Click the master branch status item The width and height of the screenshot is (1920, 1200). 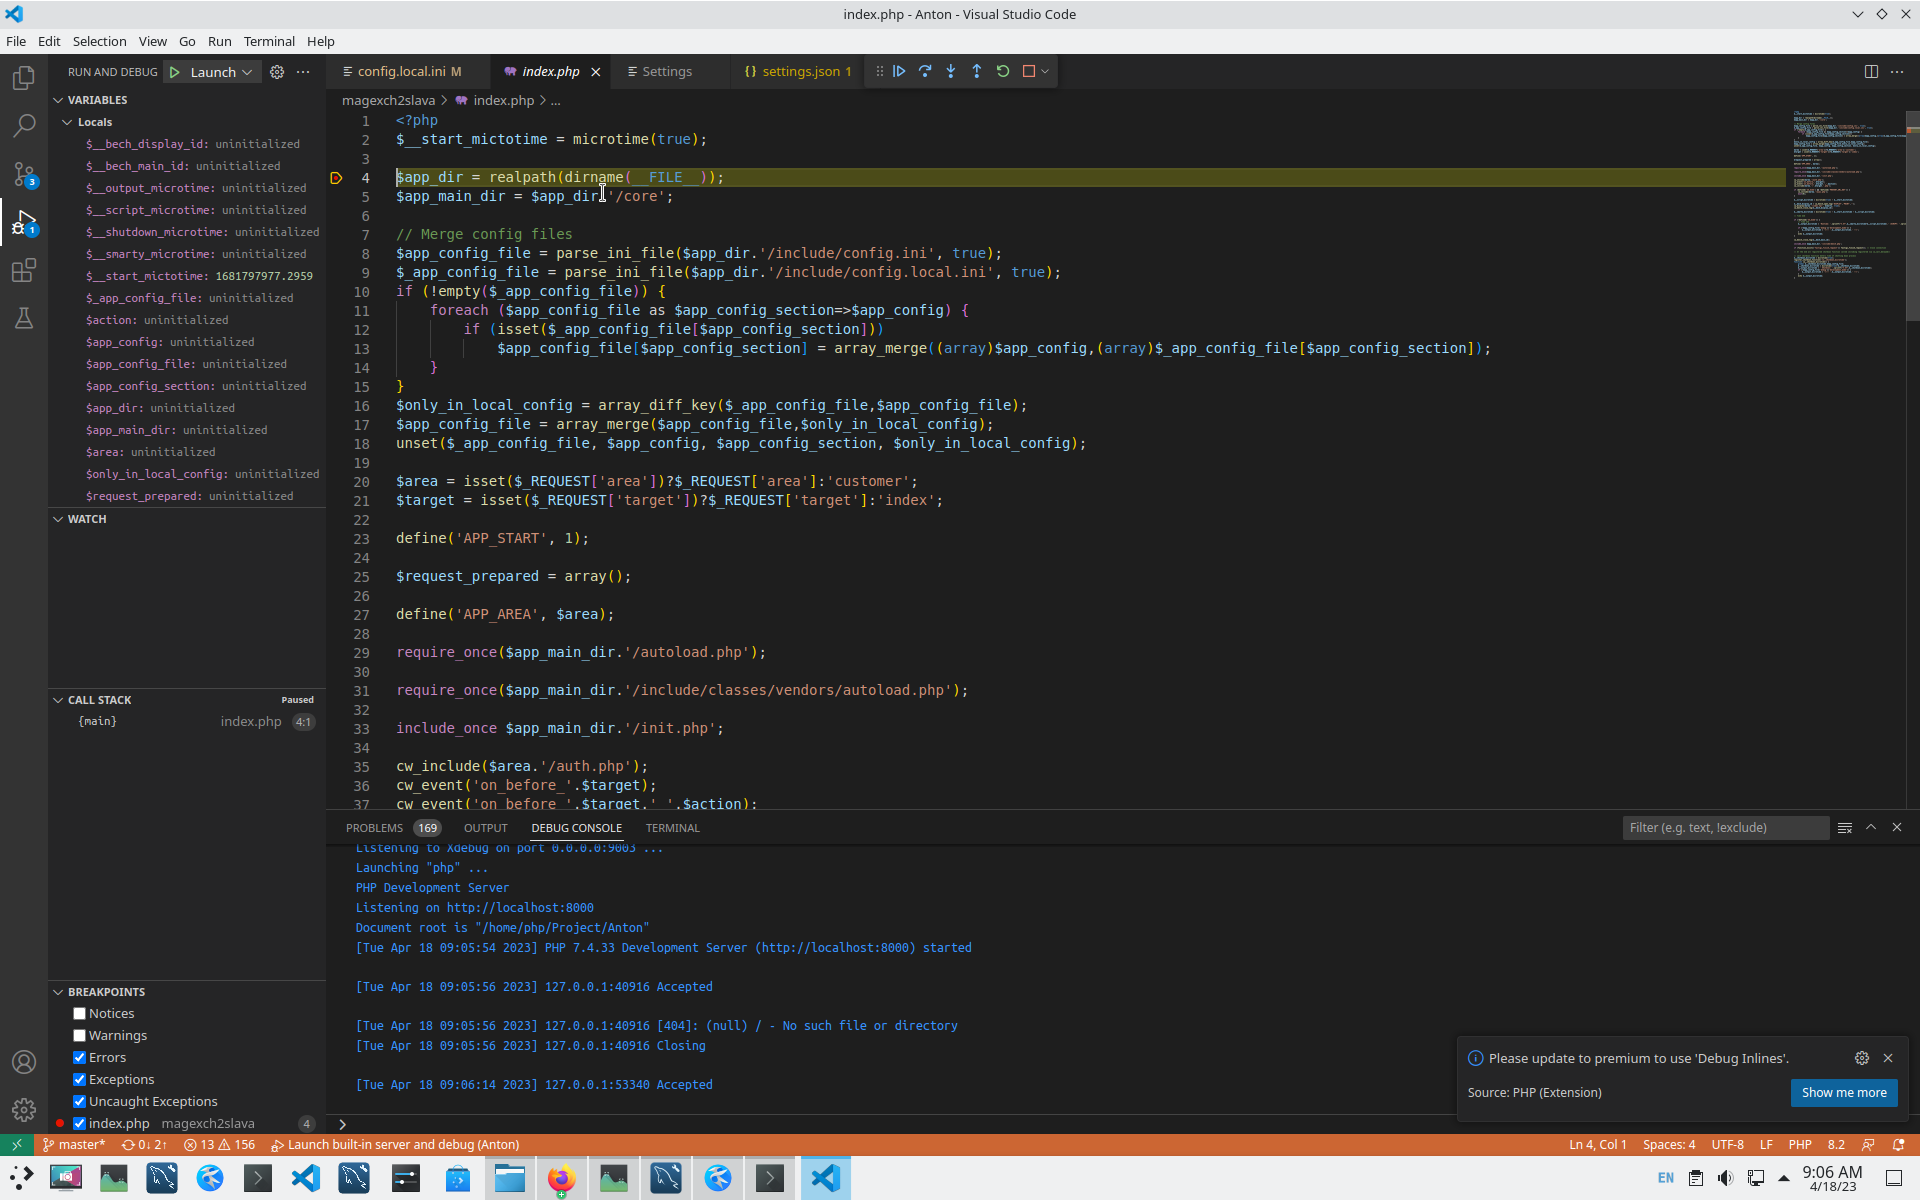pyautogui.click(x=74, y=1144)
